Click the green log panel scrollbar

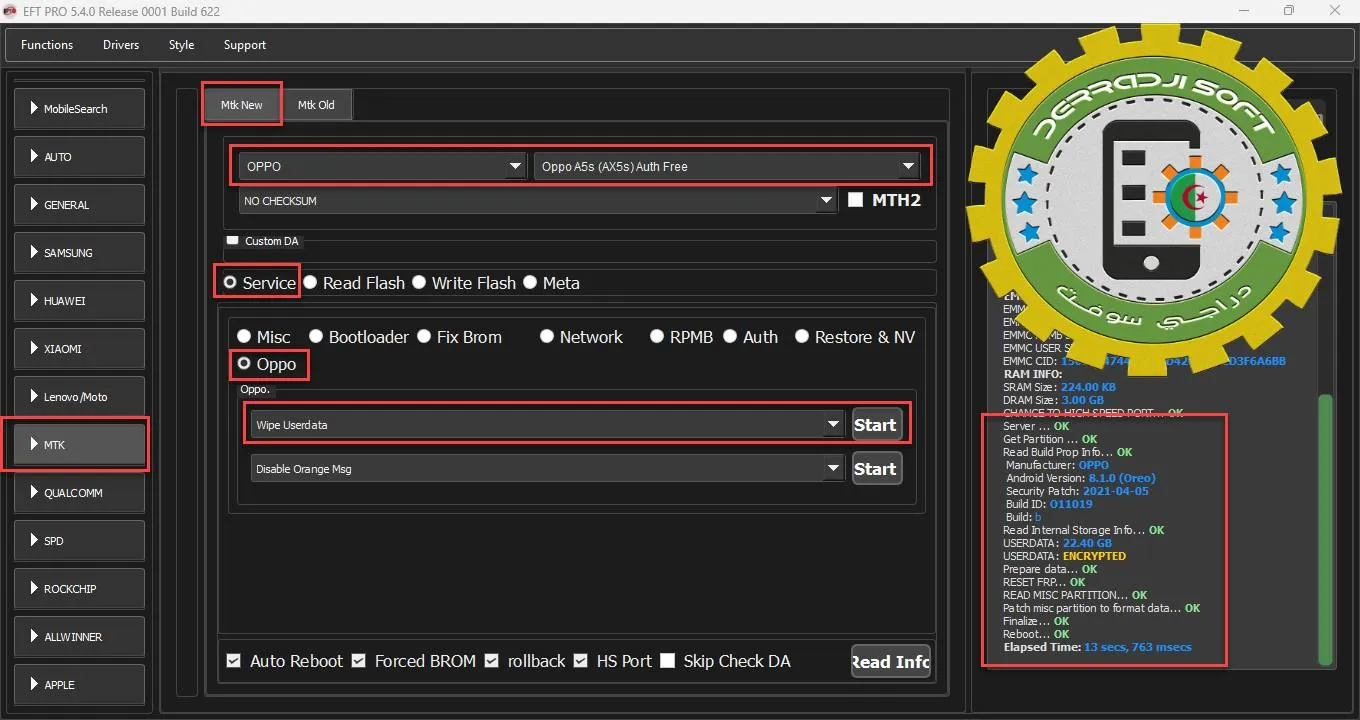coord(1326,530)
